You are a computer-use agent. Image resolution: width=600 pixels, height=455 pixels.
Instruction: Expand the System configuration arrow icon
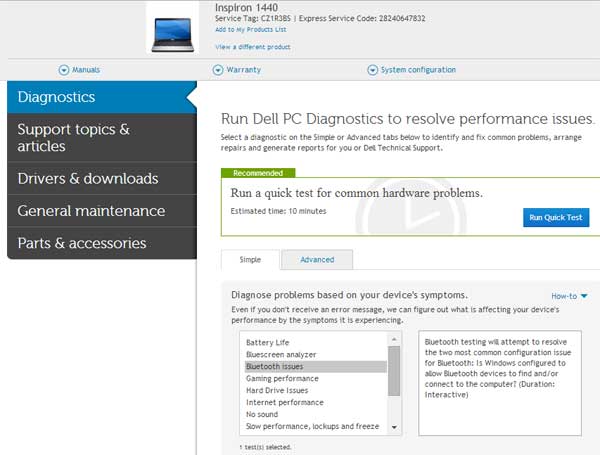(372, 70)
